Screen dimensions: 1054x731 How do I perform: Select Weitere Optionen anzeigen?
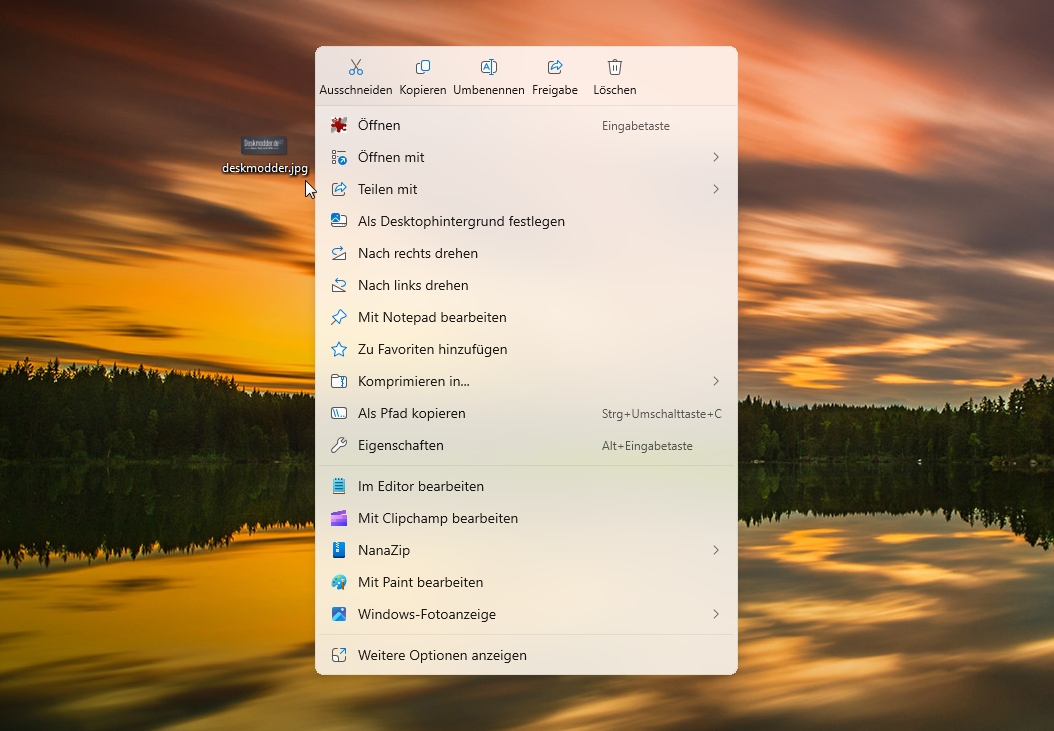click(x=526, y=655)
